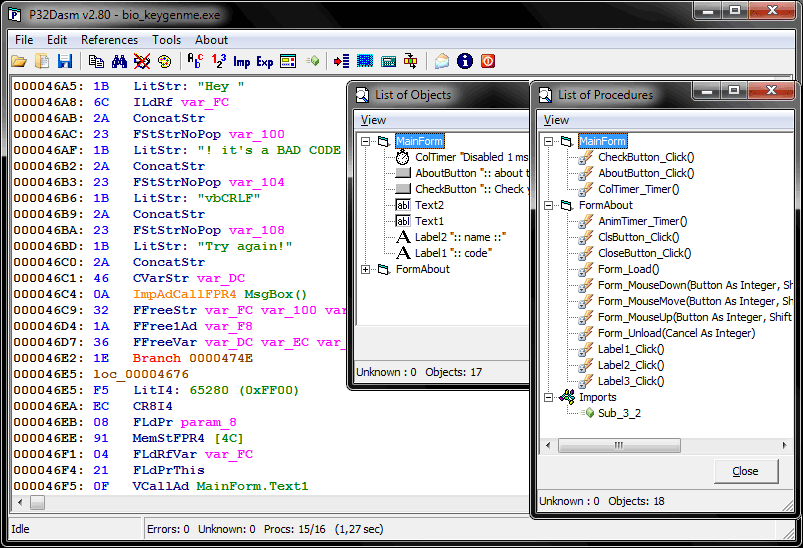
Task: Select Label3_Click() procedure
Action: pos(631,381)
